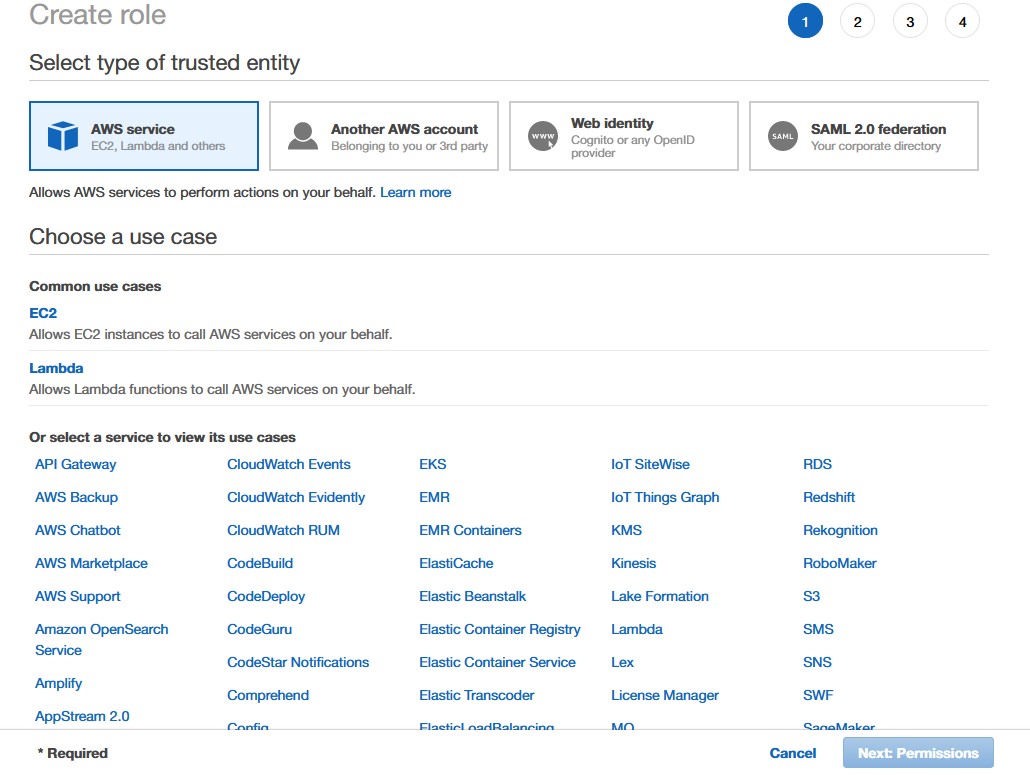The image size is (1030, 775).
Task: Select the CodeBuild service
Action: click(260, 563)
